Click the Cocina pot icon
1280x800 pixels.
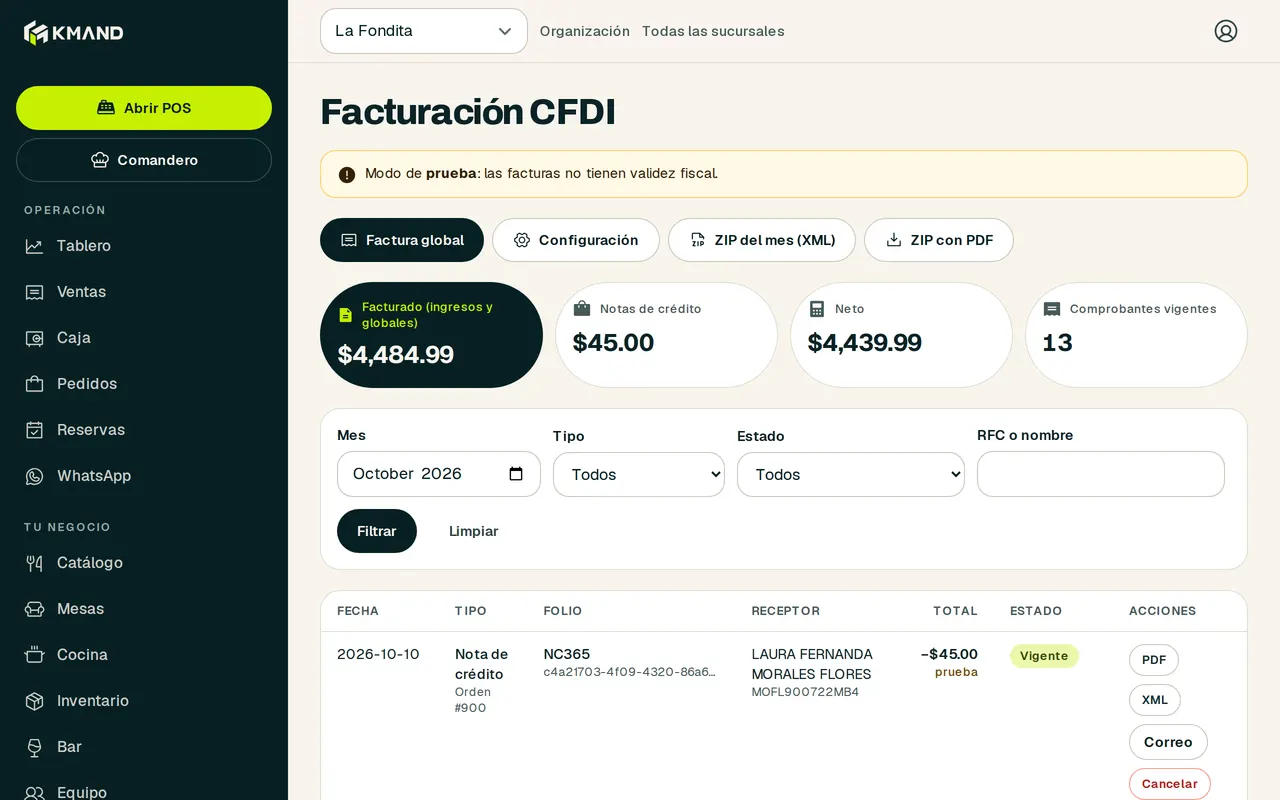click(x=35, y=655)
